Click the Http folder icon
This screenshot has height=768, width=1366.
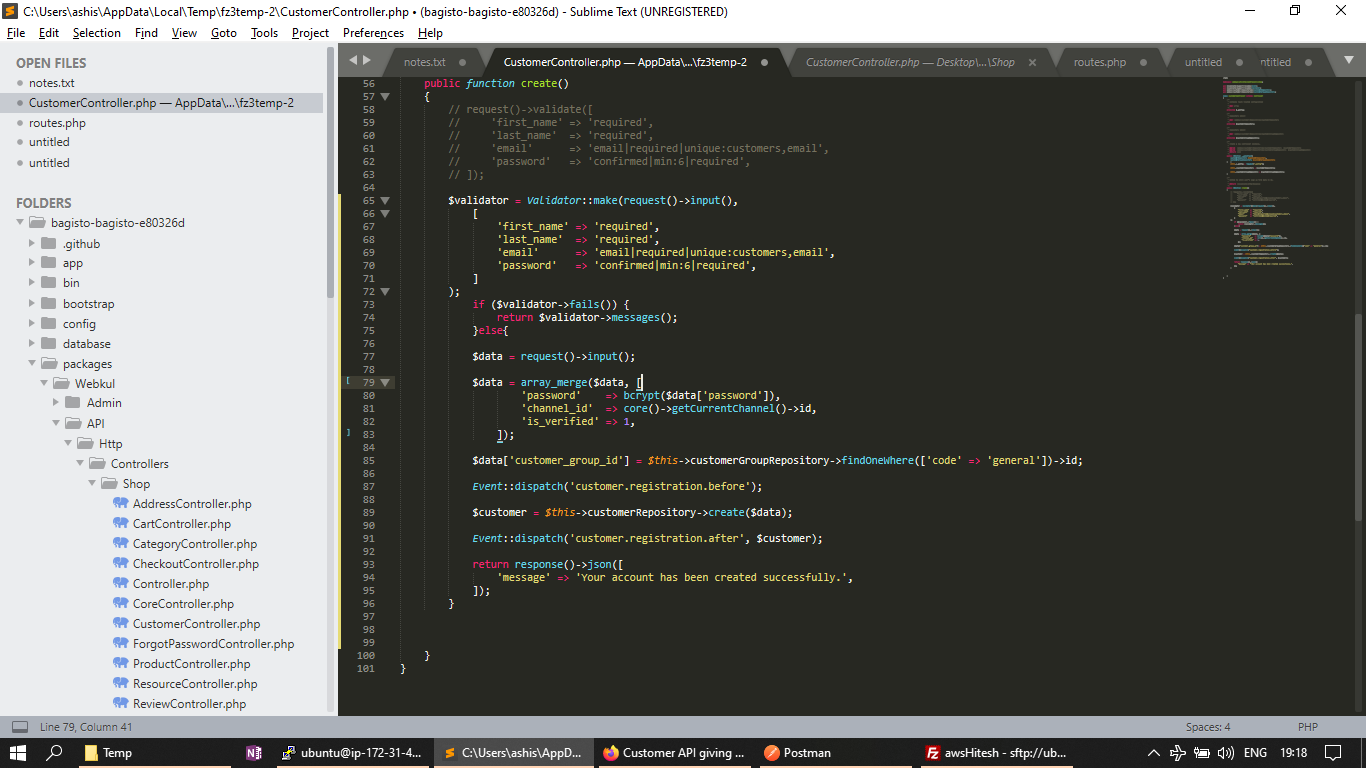tap(84, 443)
